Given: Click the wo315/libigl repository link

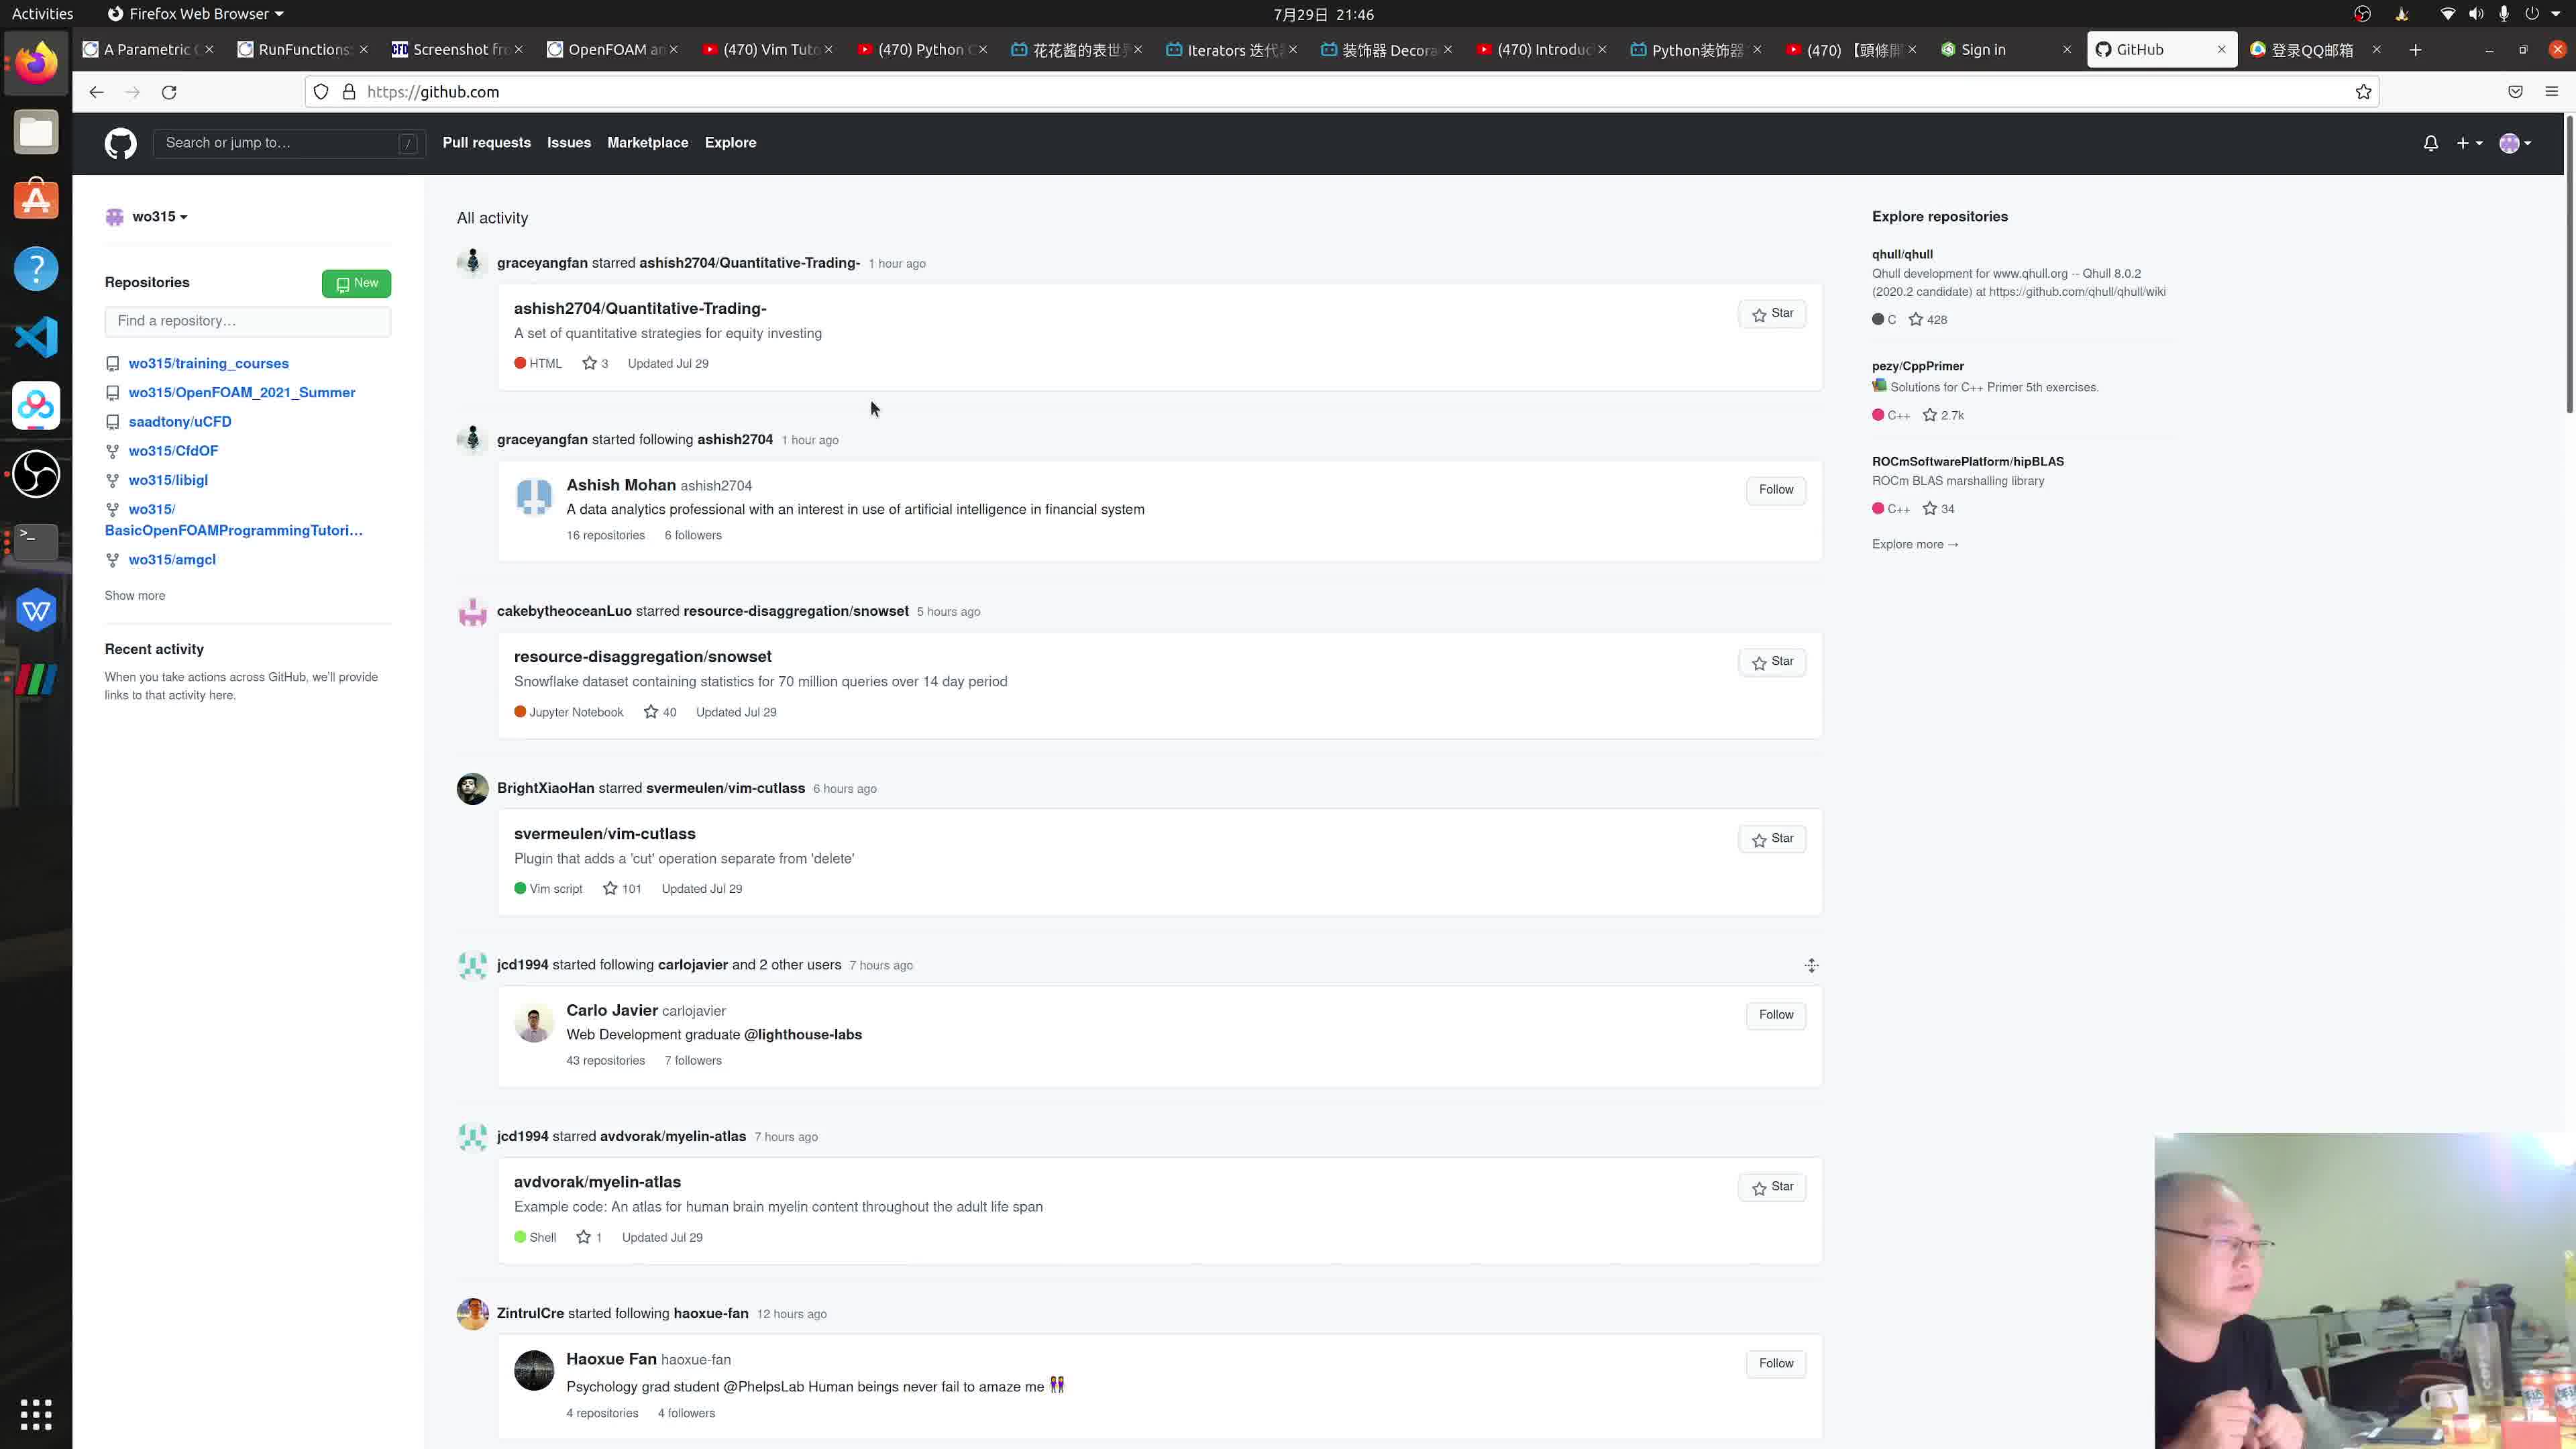Looking at the screenshot, I should (168, 480).
